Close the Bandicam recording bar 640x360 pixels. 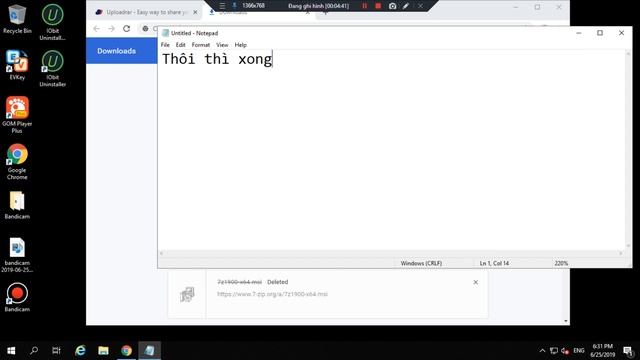tap(420, 6)
